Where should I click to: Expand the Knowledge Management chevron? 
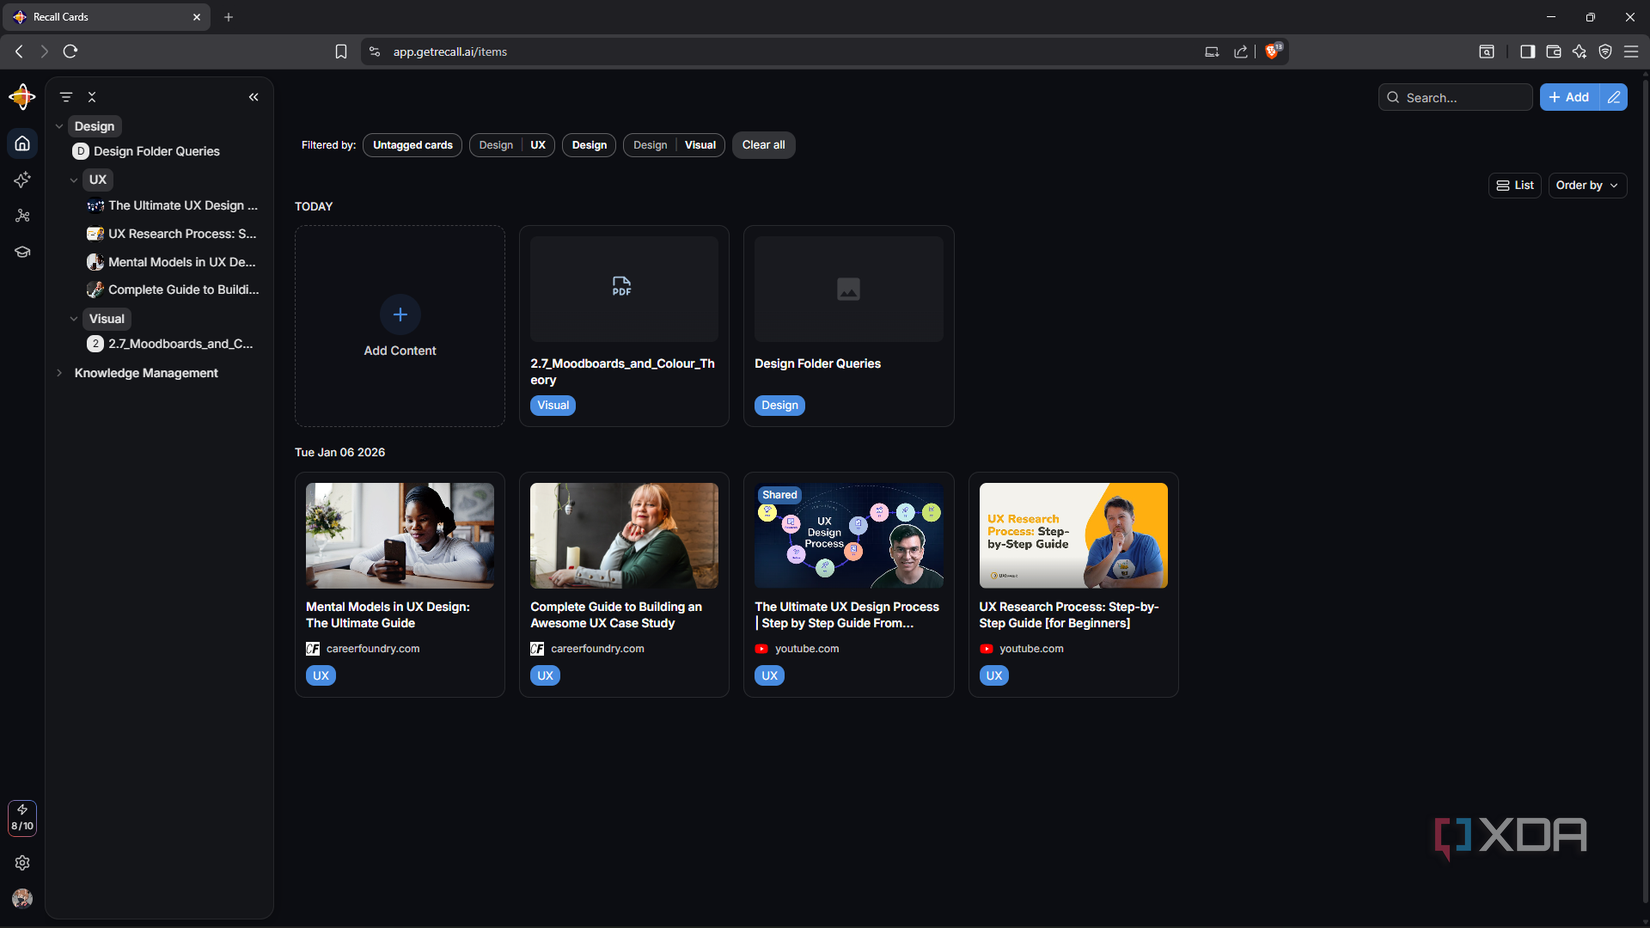point(59,373)
